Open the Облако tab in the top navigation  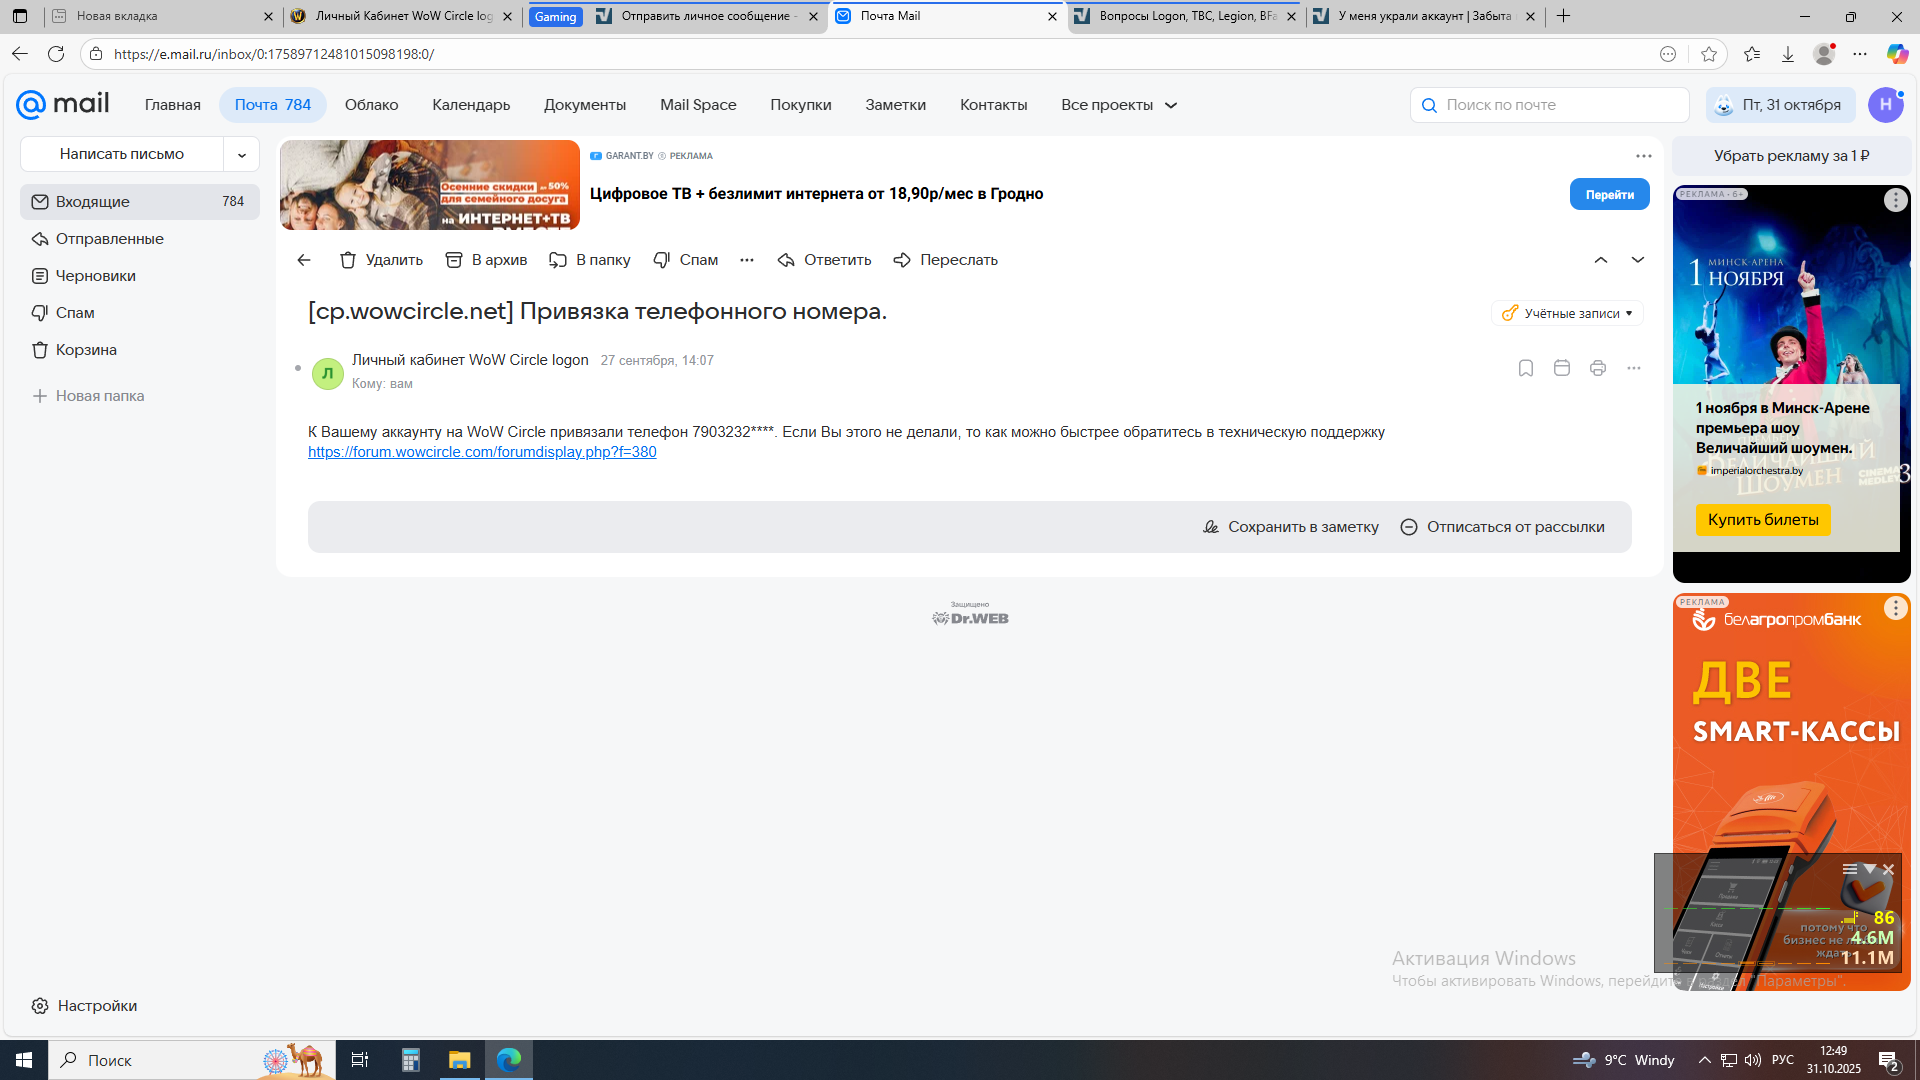tap(371, 105)
